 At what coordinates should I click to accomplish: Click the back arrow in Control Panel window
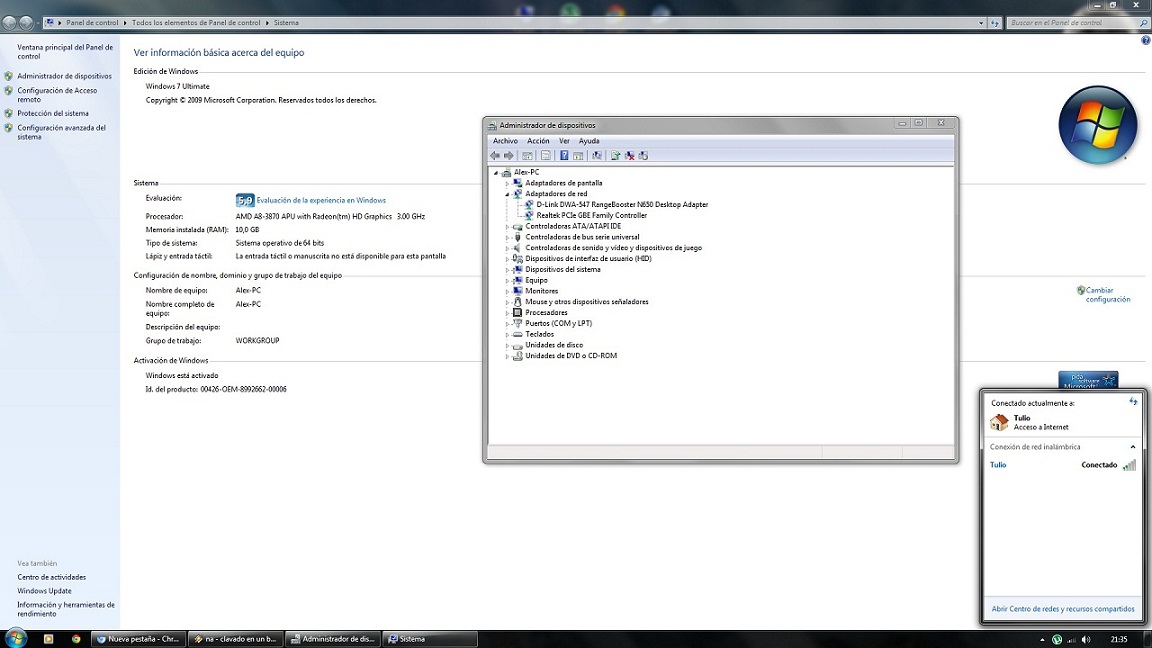10,23
